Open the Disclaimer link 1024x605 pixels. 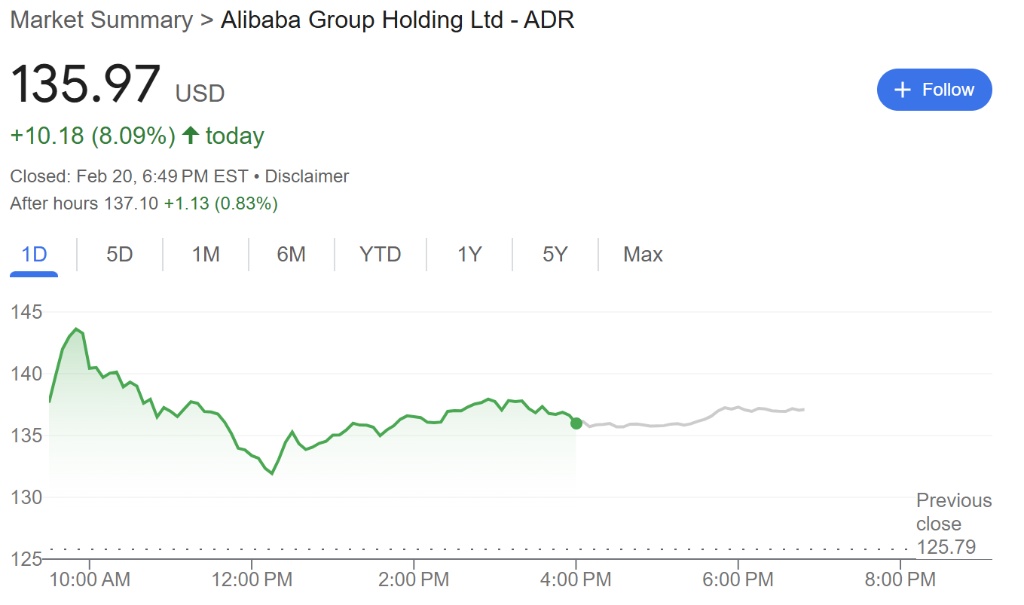308,176
